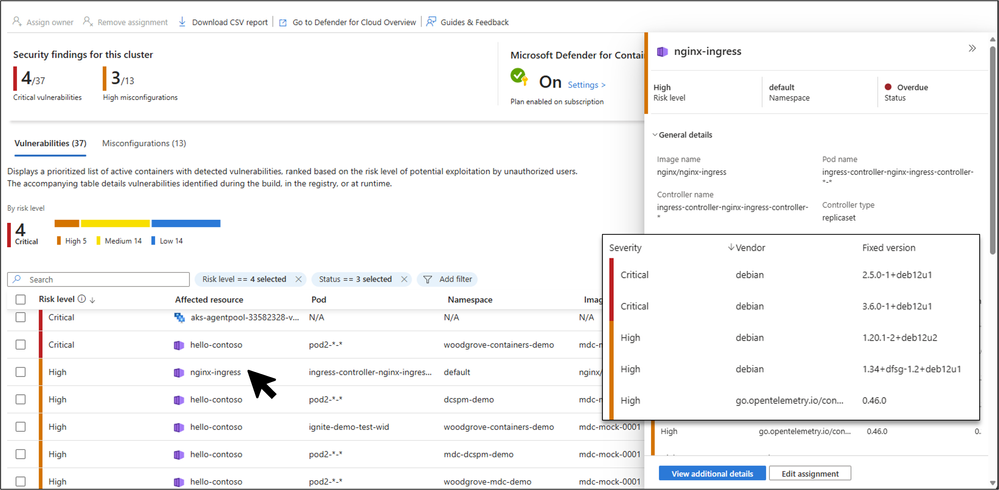
Task: Collapse the details pane with double chevron
Action: pos(972,48)
